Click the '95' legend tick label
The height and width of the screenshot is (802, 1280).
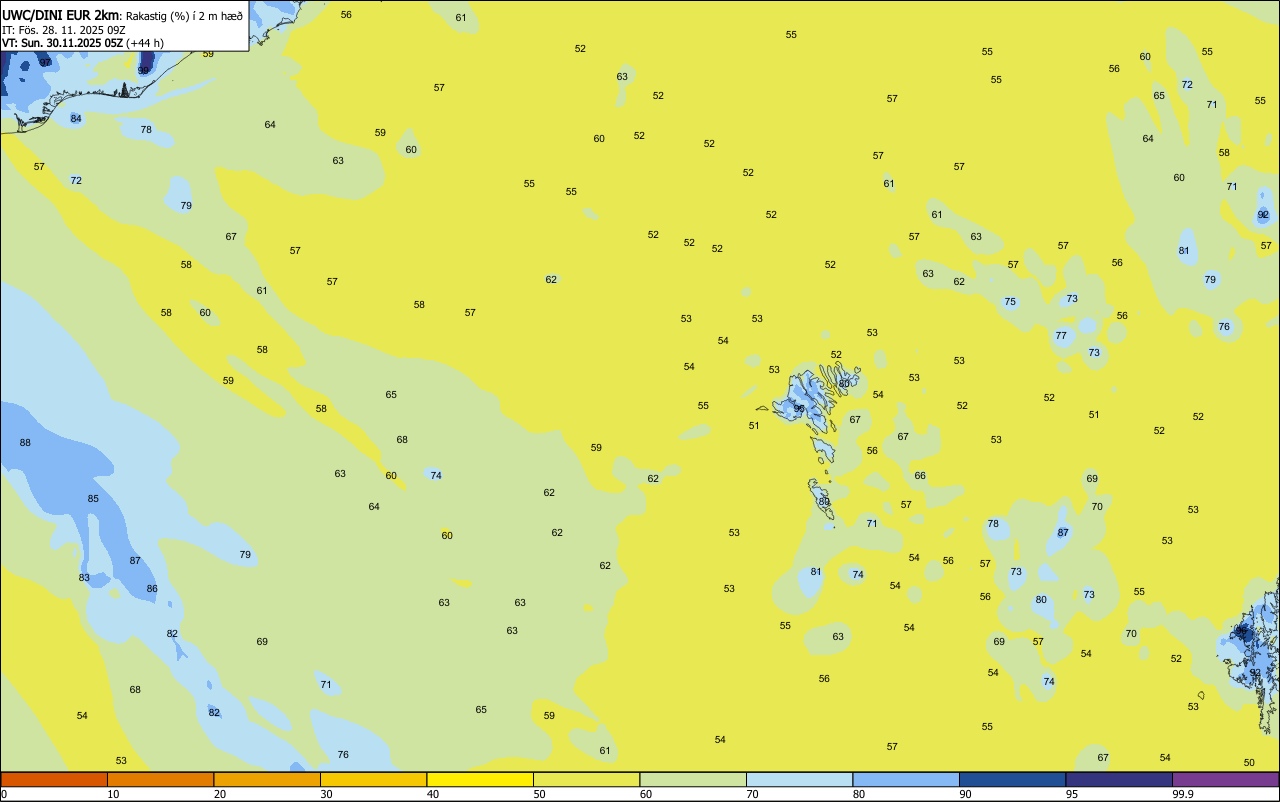(x=1072, y=794)
